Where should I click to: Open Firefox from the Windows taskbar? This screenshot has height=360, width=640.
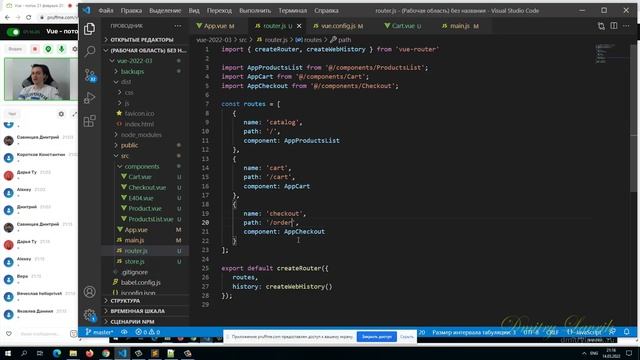[x=89, y=353]
